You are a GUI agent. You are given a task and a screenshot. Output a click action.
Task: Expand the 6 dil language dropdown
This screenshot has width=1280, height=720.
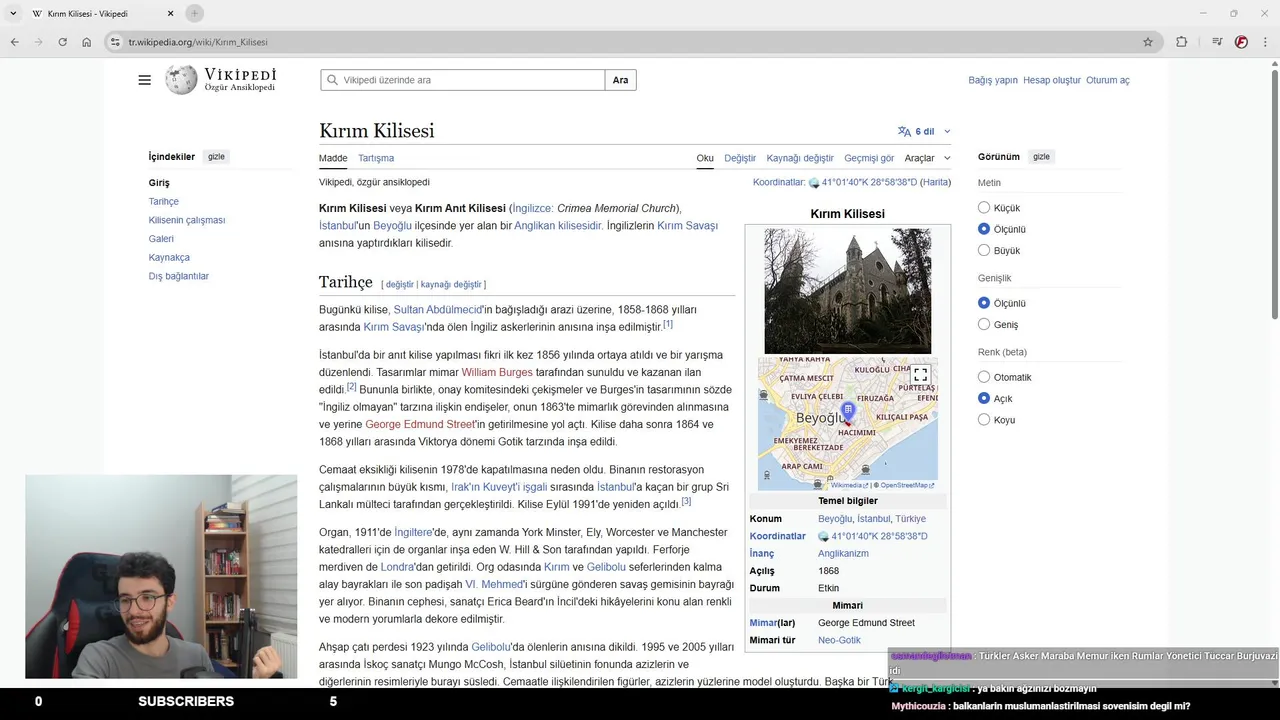click(925, 131)
